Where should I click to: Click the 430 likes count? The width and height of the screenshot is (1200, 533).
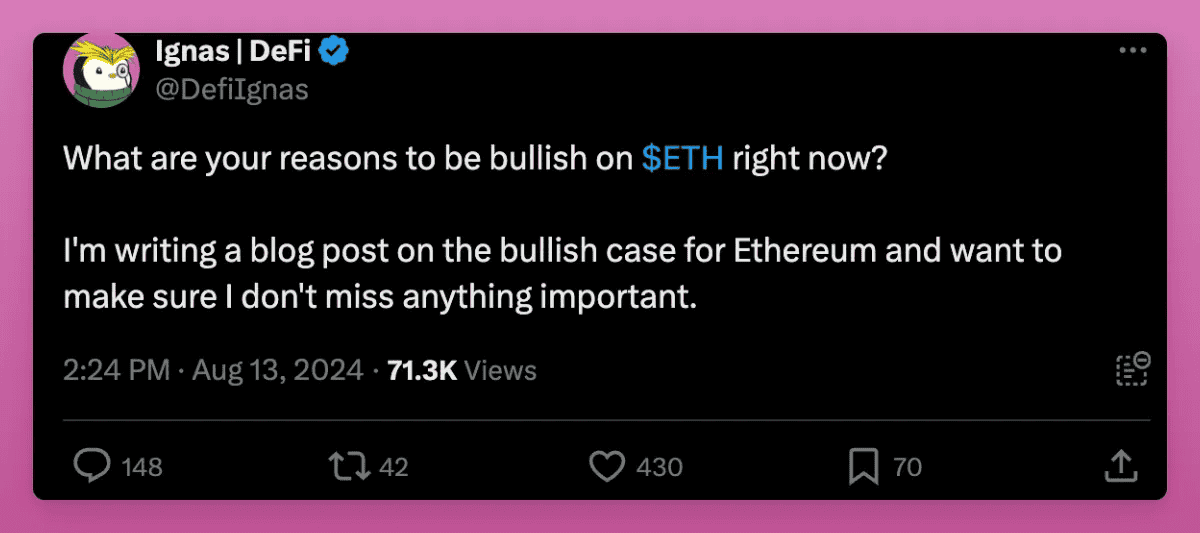(659, 467)
